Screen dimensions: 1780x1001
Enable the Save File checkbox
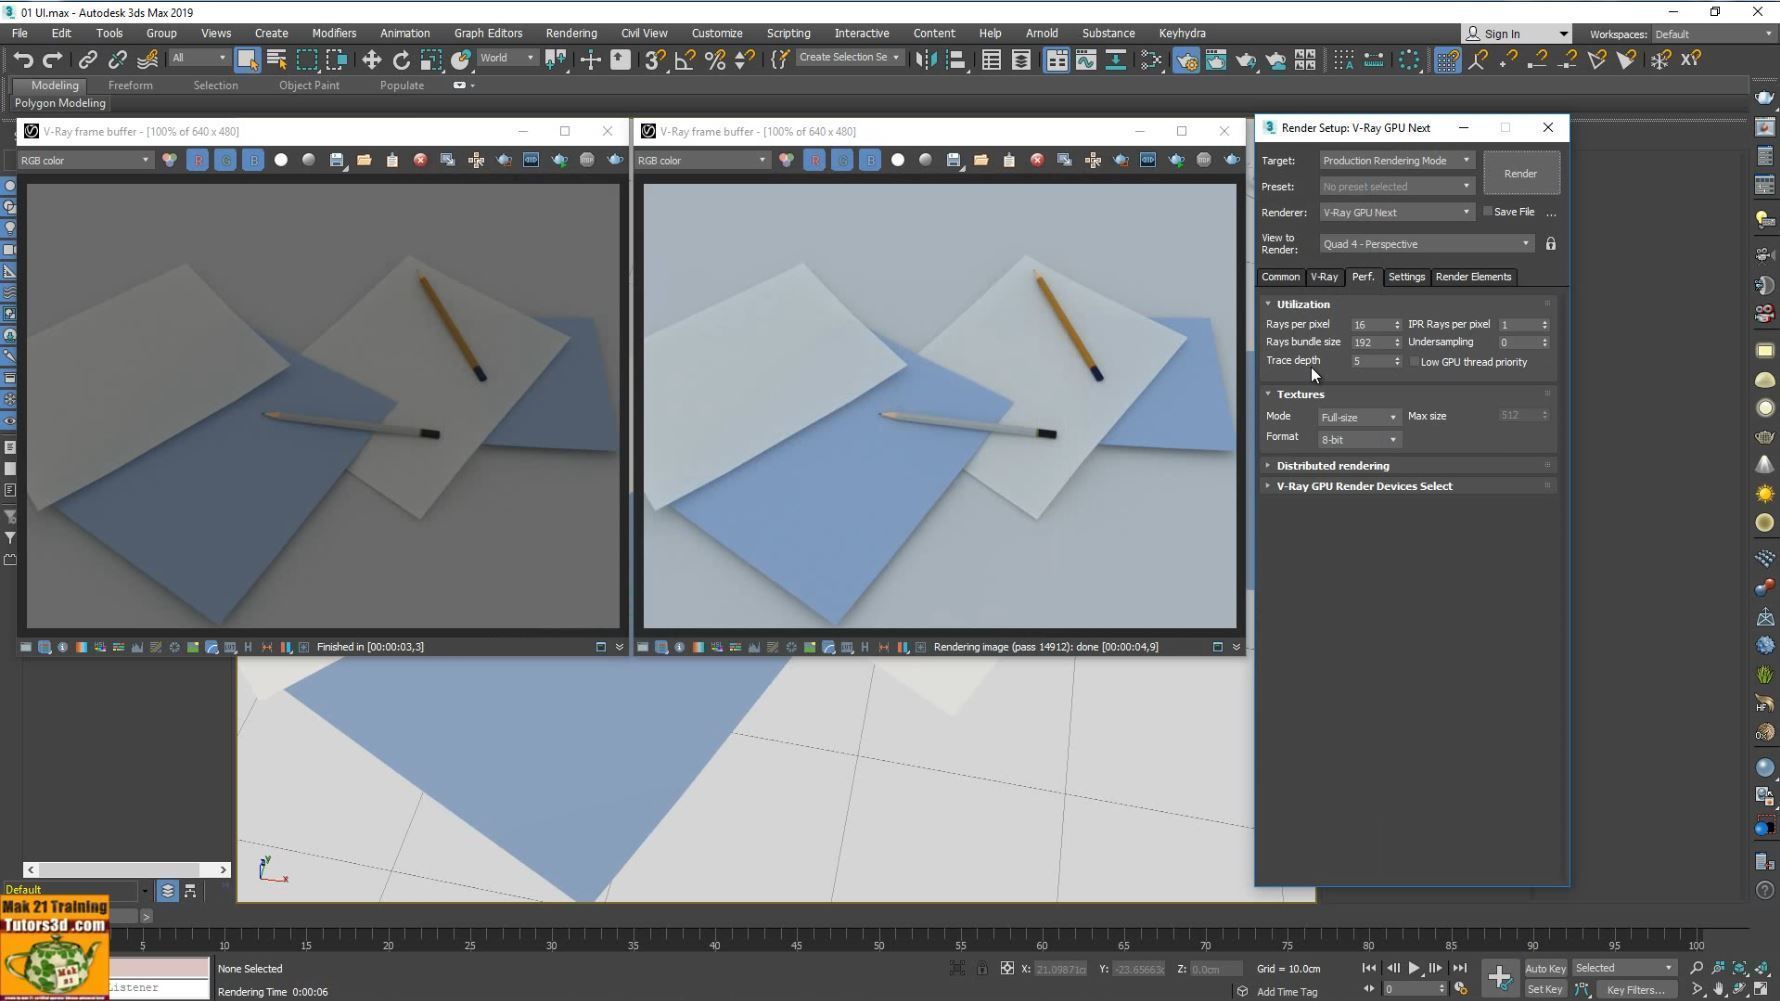tap(1488, 212)
